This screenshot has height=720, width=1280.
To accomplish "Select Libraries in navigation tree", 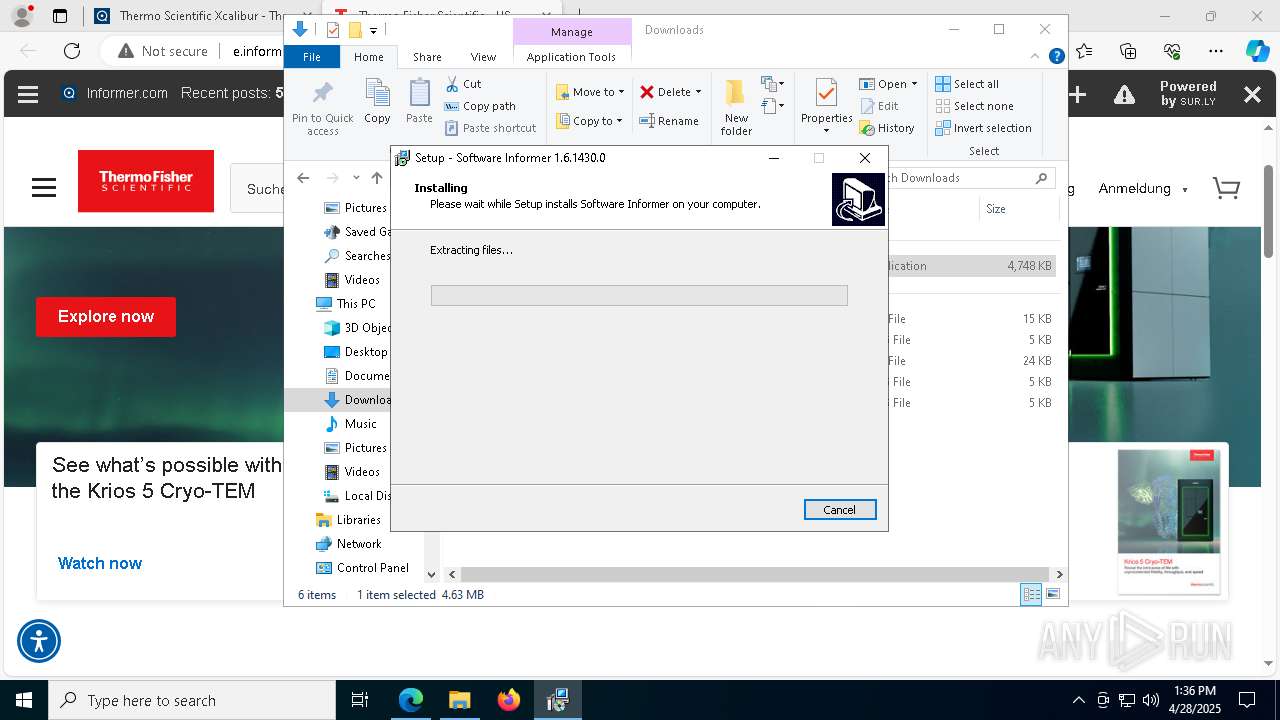I will tap(348, 520).
